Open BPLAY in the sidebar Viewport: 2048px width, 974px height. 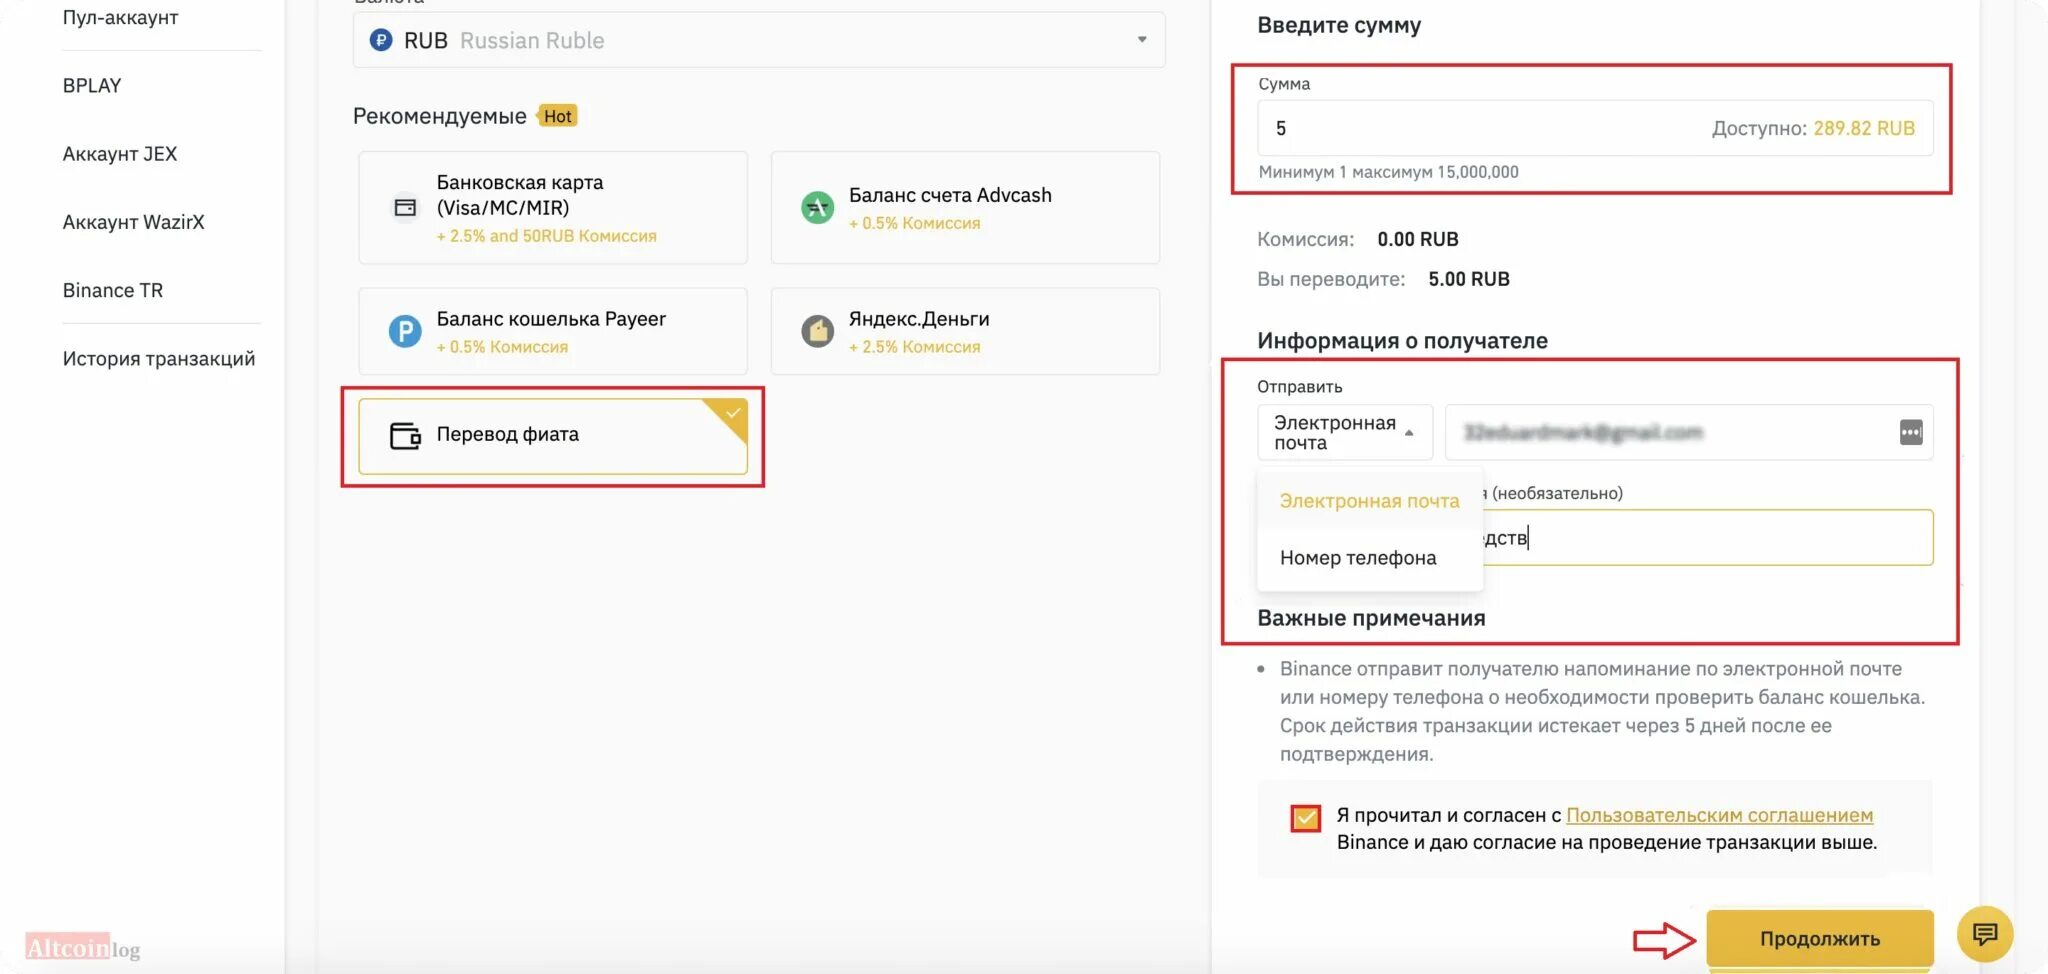[x=92, y=86]
